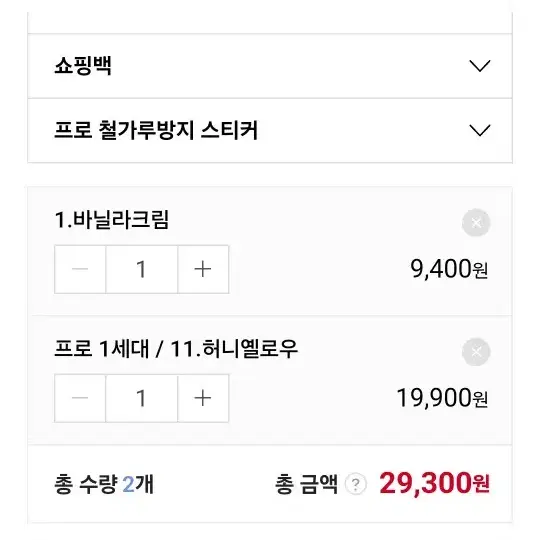Click the chevron arrow beside 쇼핑백
Viewport: 540px width, 540px height.
(480, 65)
